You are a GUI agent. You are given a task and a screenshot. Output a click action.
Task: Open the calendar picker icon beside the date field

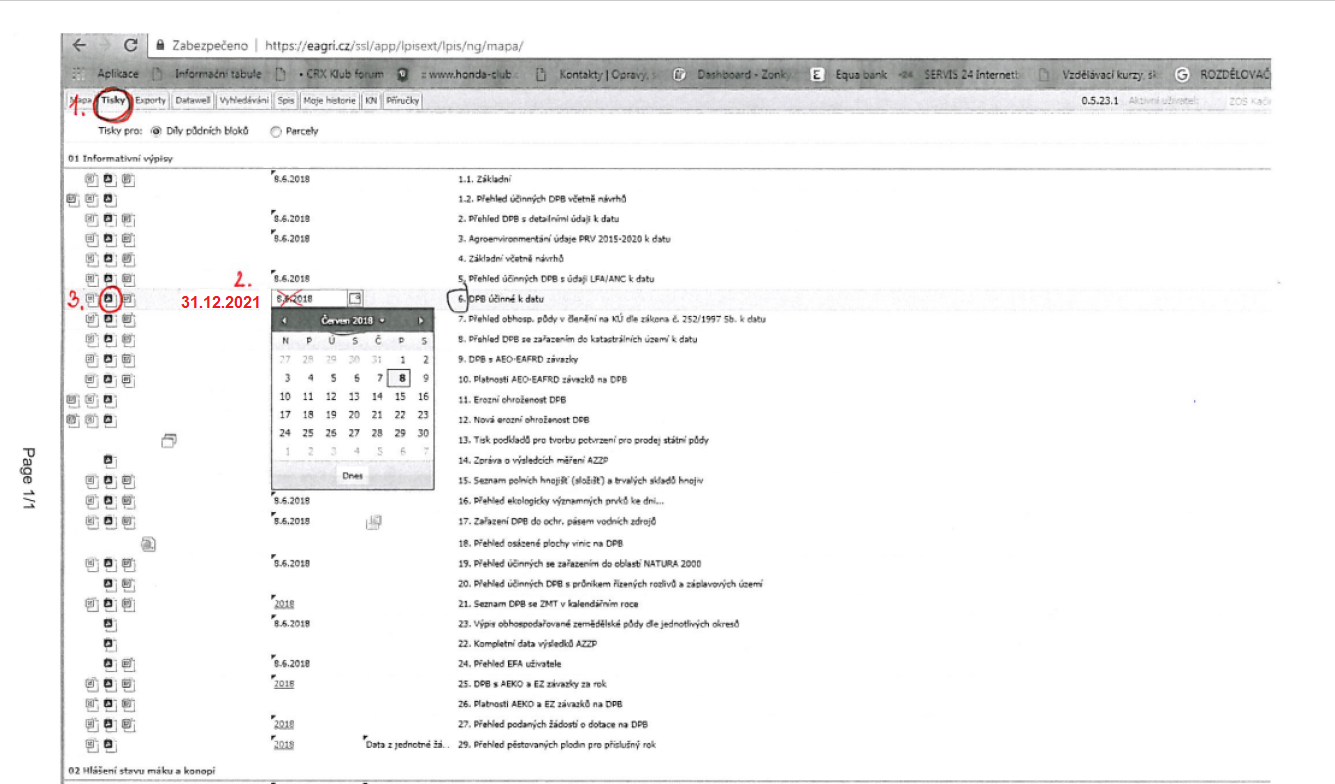click(355, 298)
